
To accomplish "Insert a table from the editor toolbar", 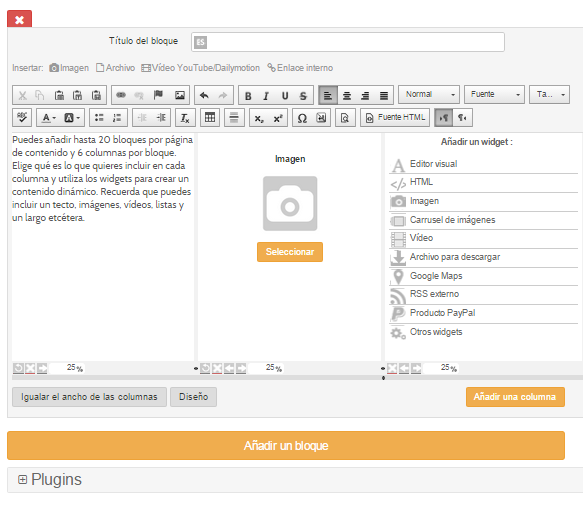I will (210, 118).
